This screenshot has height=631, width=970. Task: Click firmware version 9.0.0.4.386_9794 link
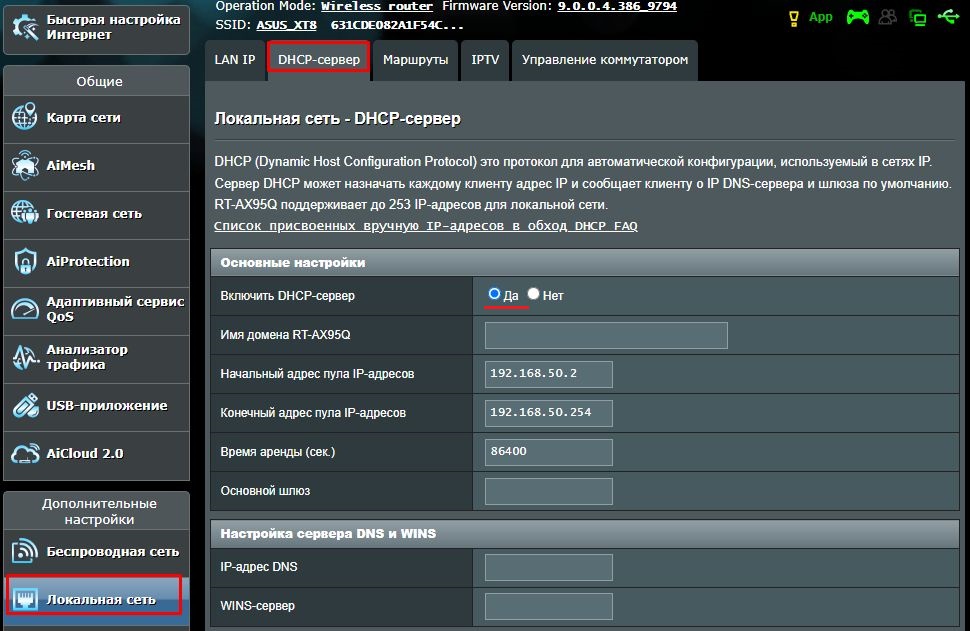pos(617,6)
